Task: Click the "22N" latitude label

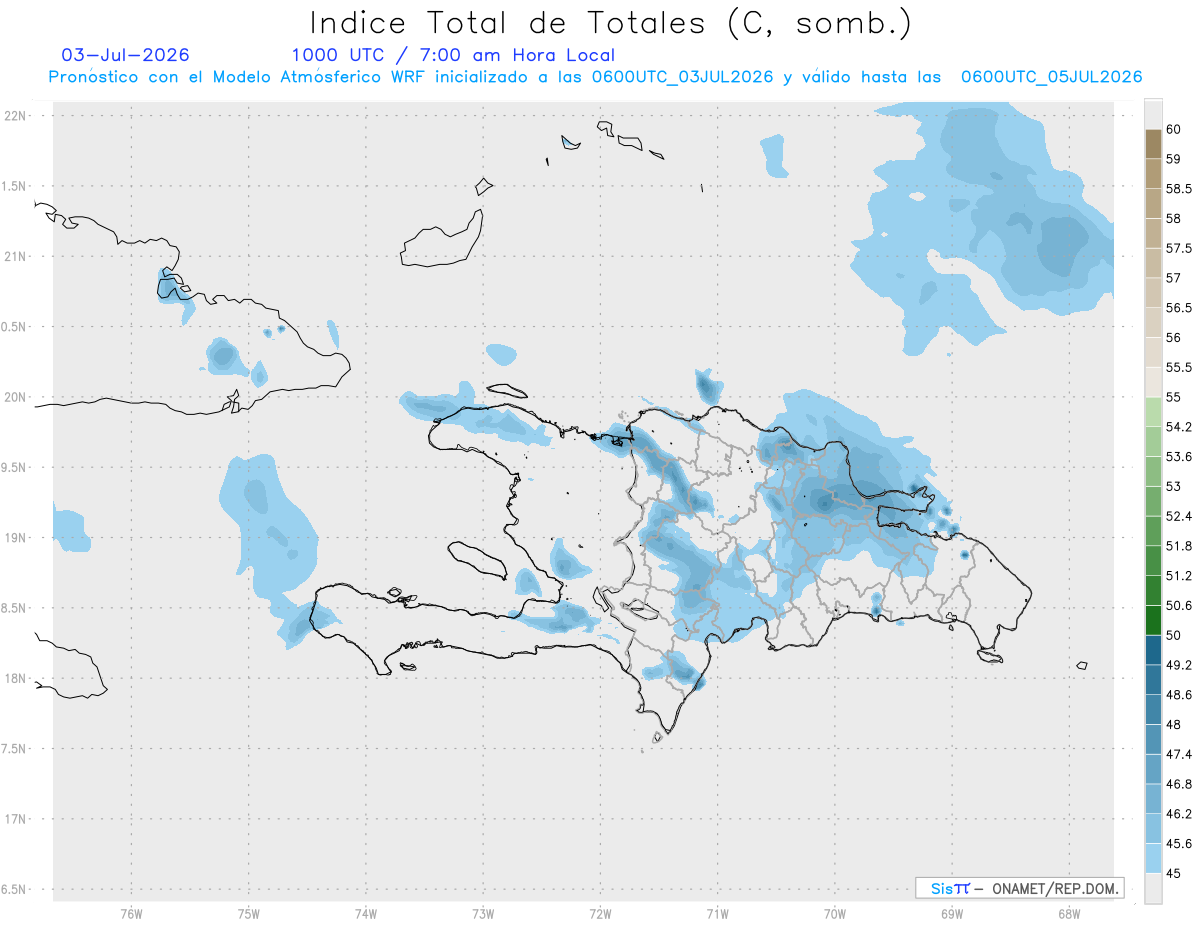Action: [17, 116]
